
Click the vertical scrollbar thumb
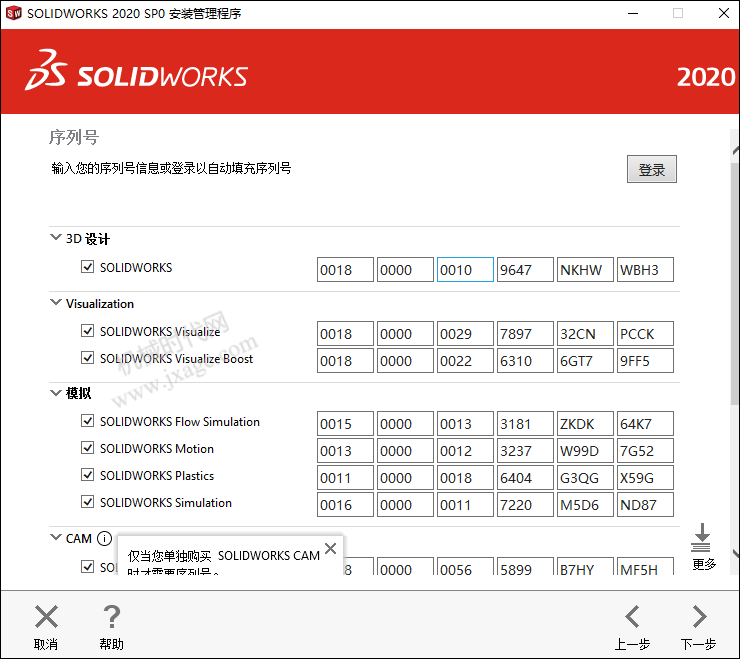[735, 283]
